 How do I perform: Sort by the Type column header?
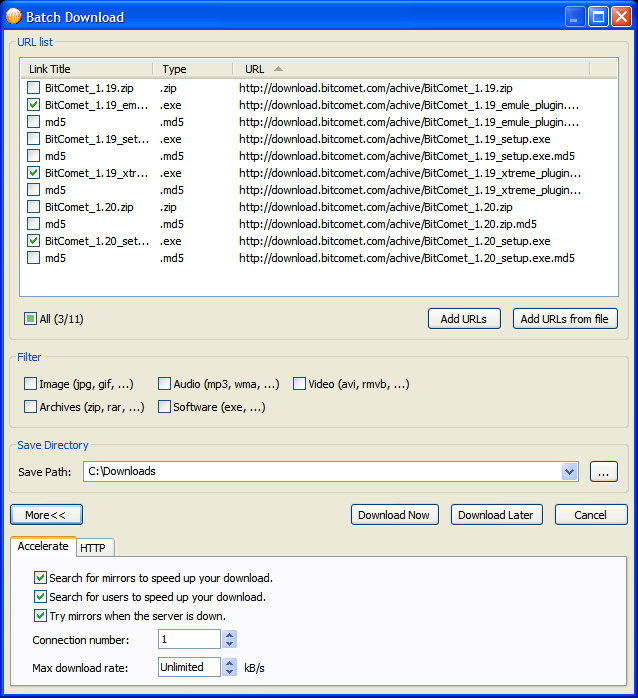[x=193, y=69]
